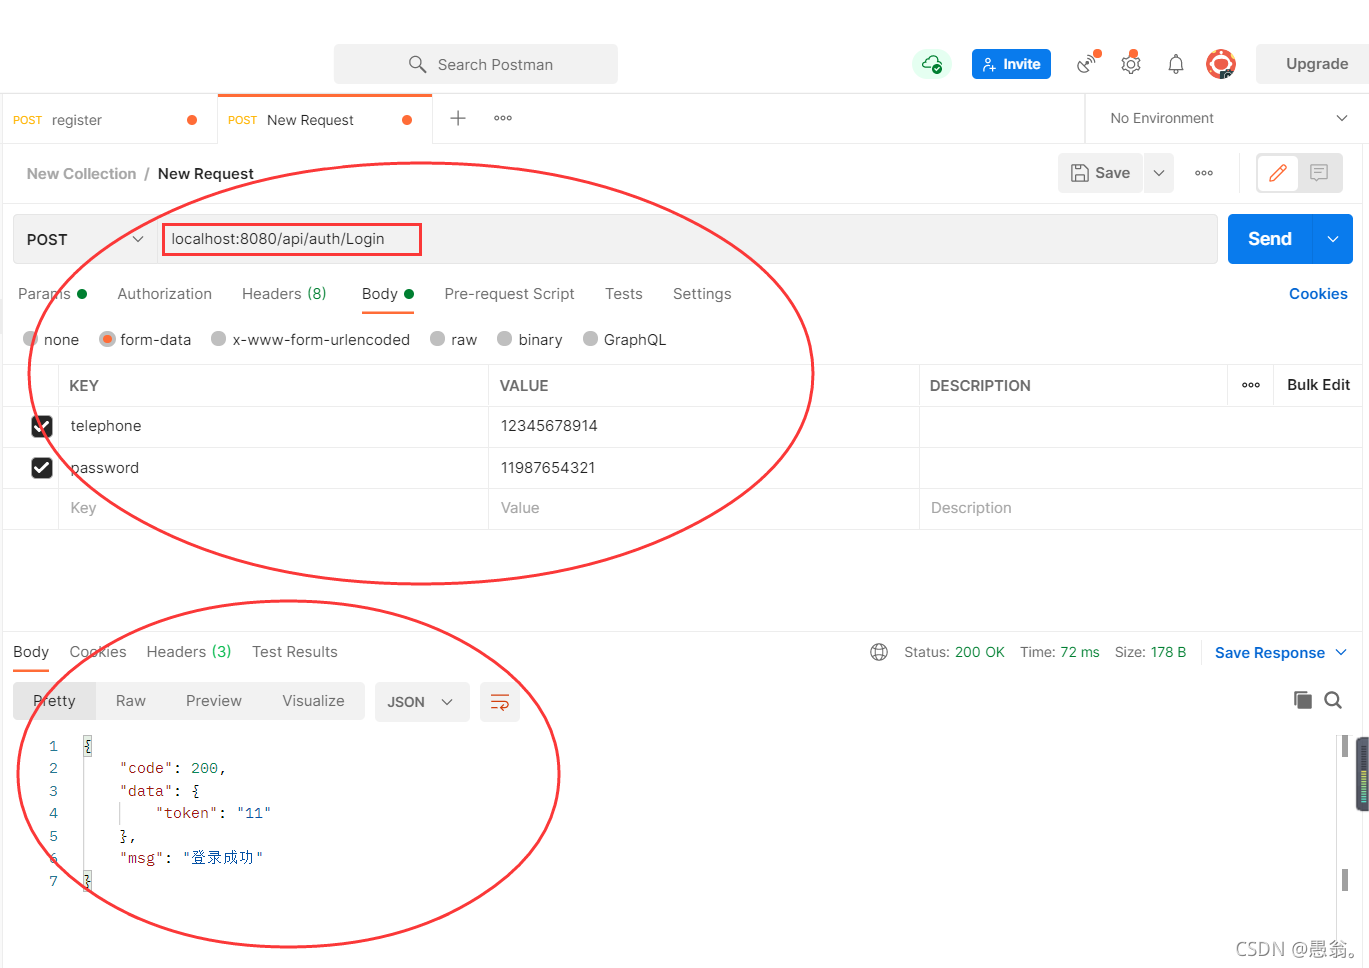The height and width of the screenshot is (968, 1369).
Task: Open tab options three-dots menu
Action: point(503,118)
